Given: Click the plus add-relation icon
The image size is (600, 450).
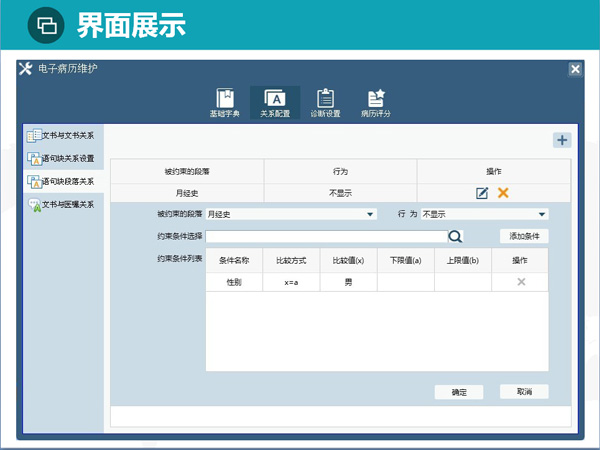Looking at the screenshot, I should 562,140.
